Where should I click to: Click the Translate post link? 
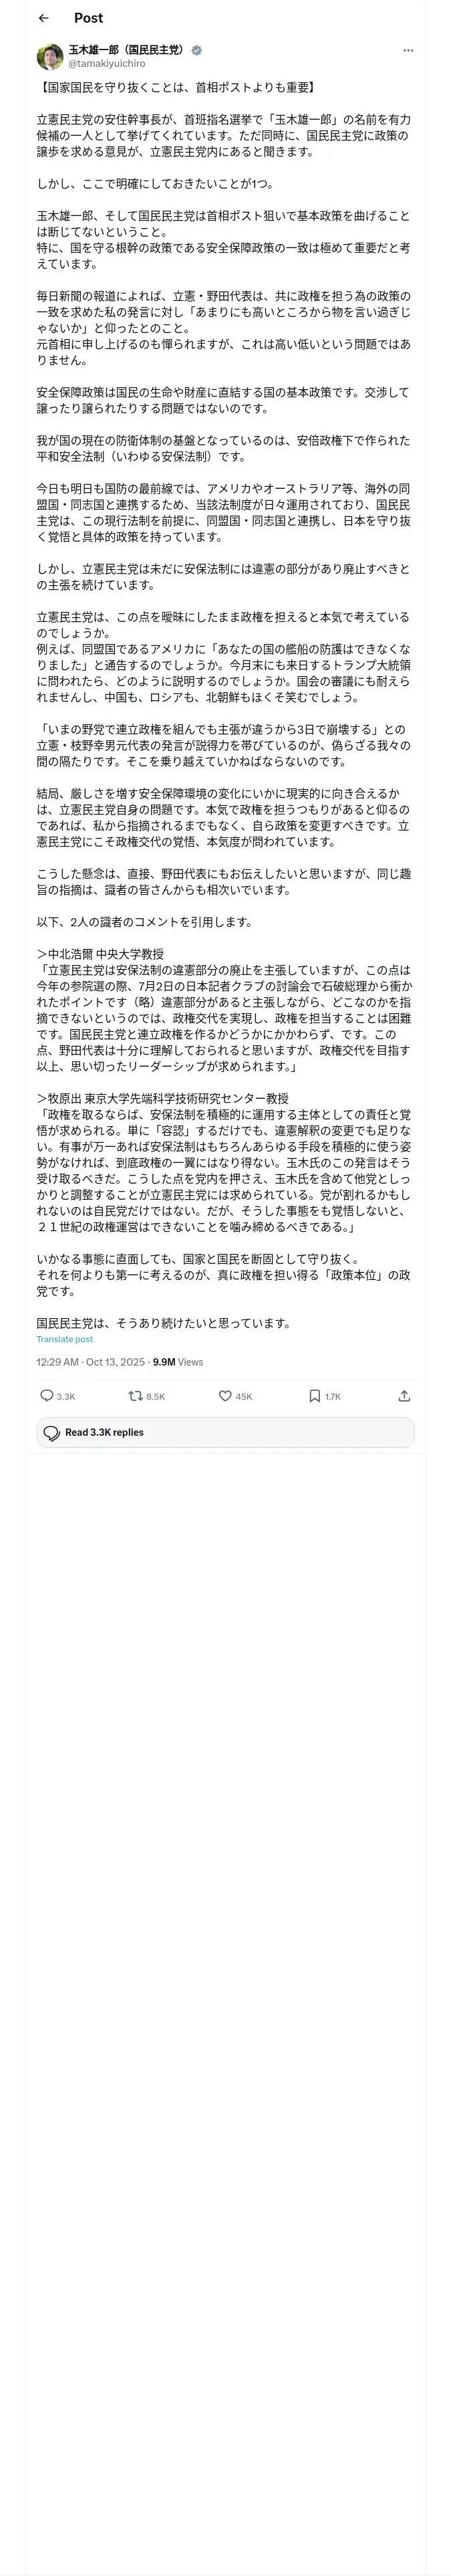(65, 1339)
